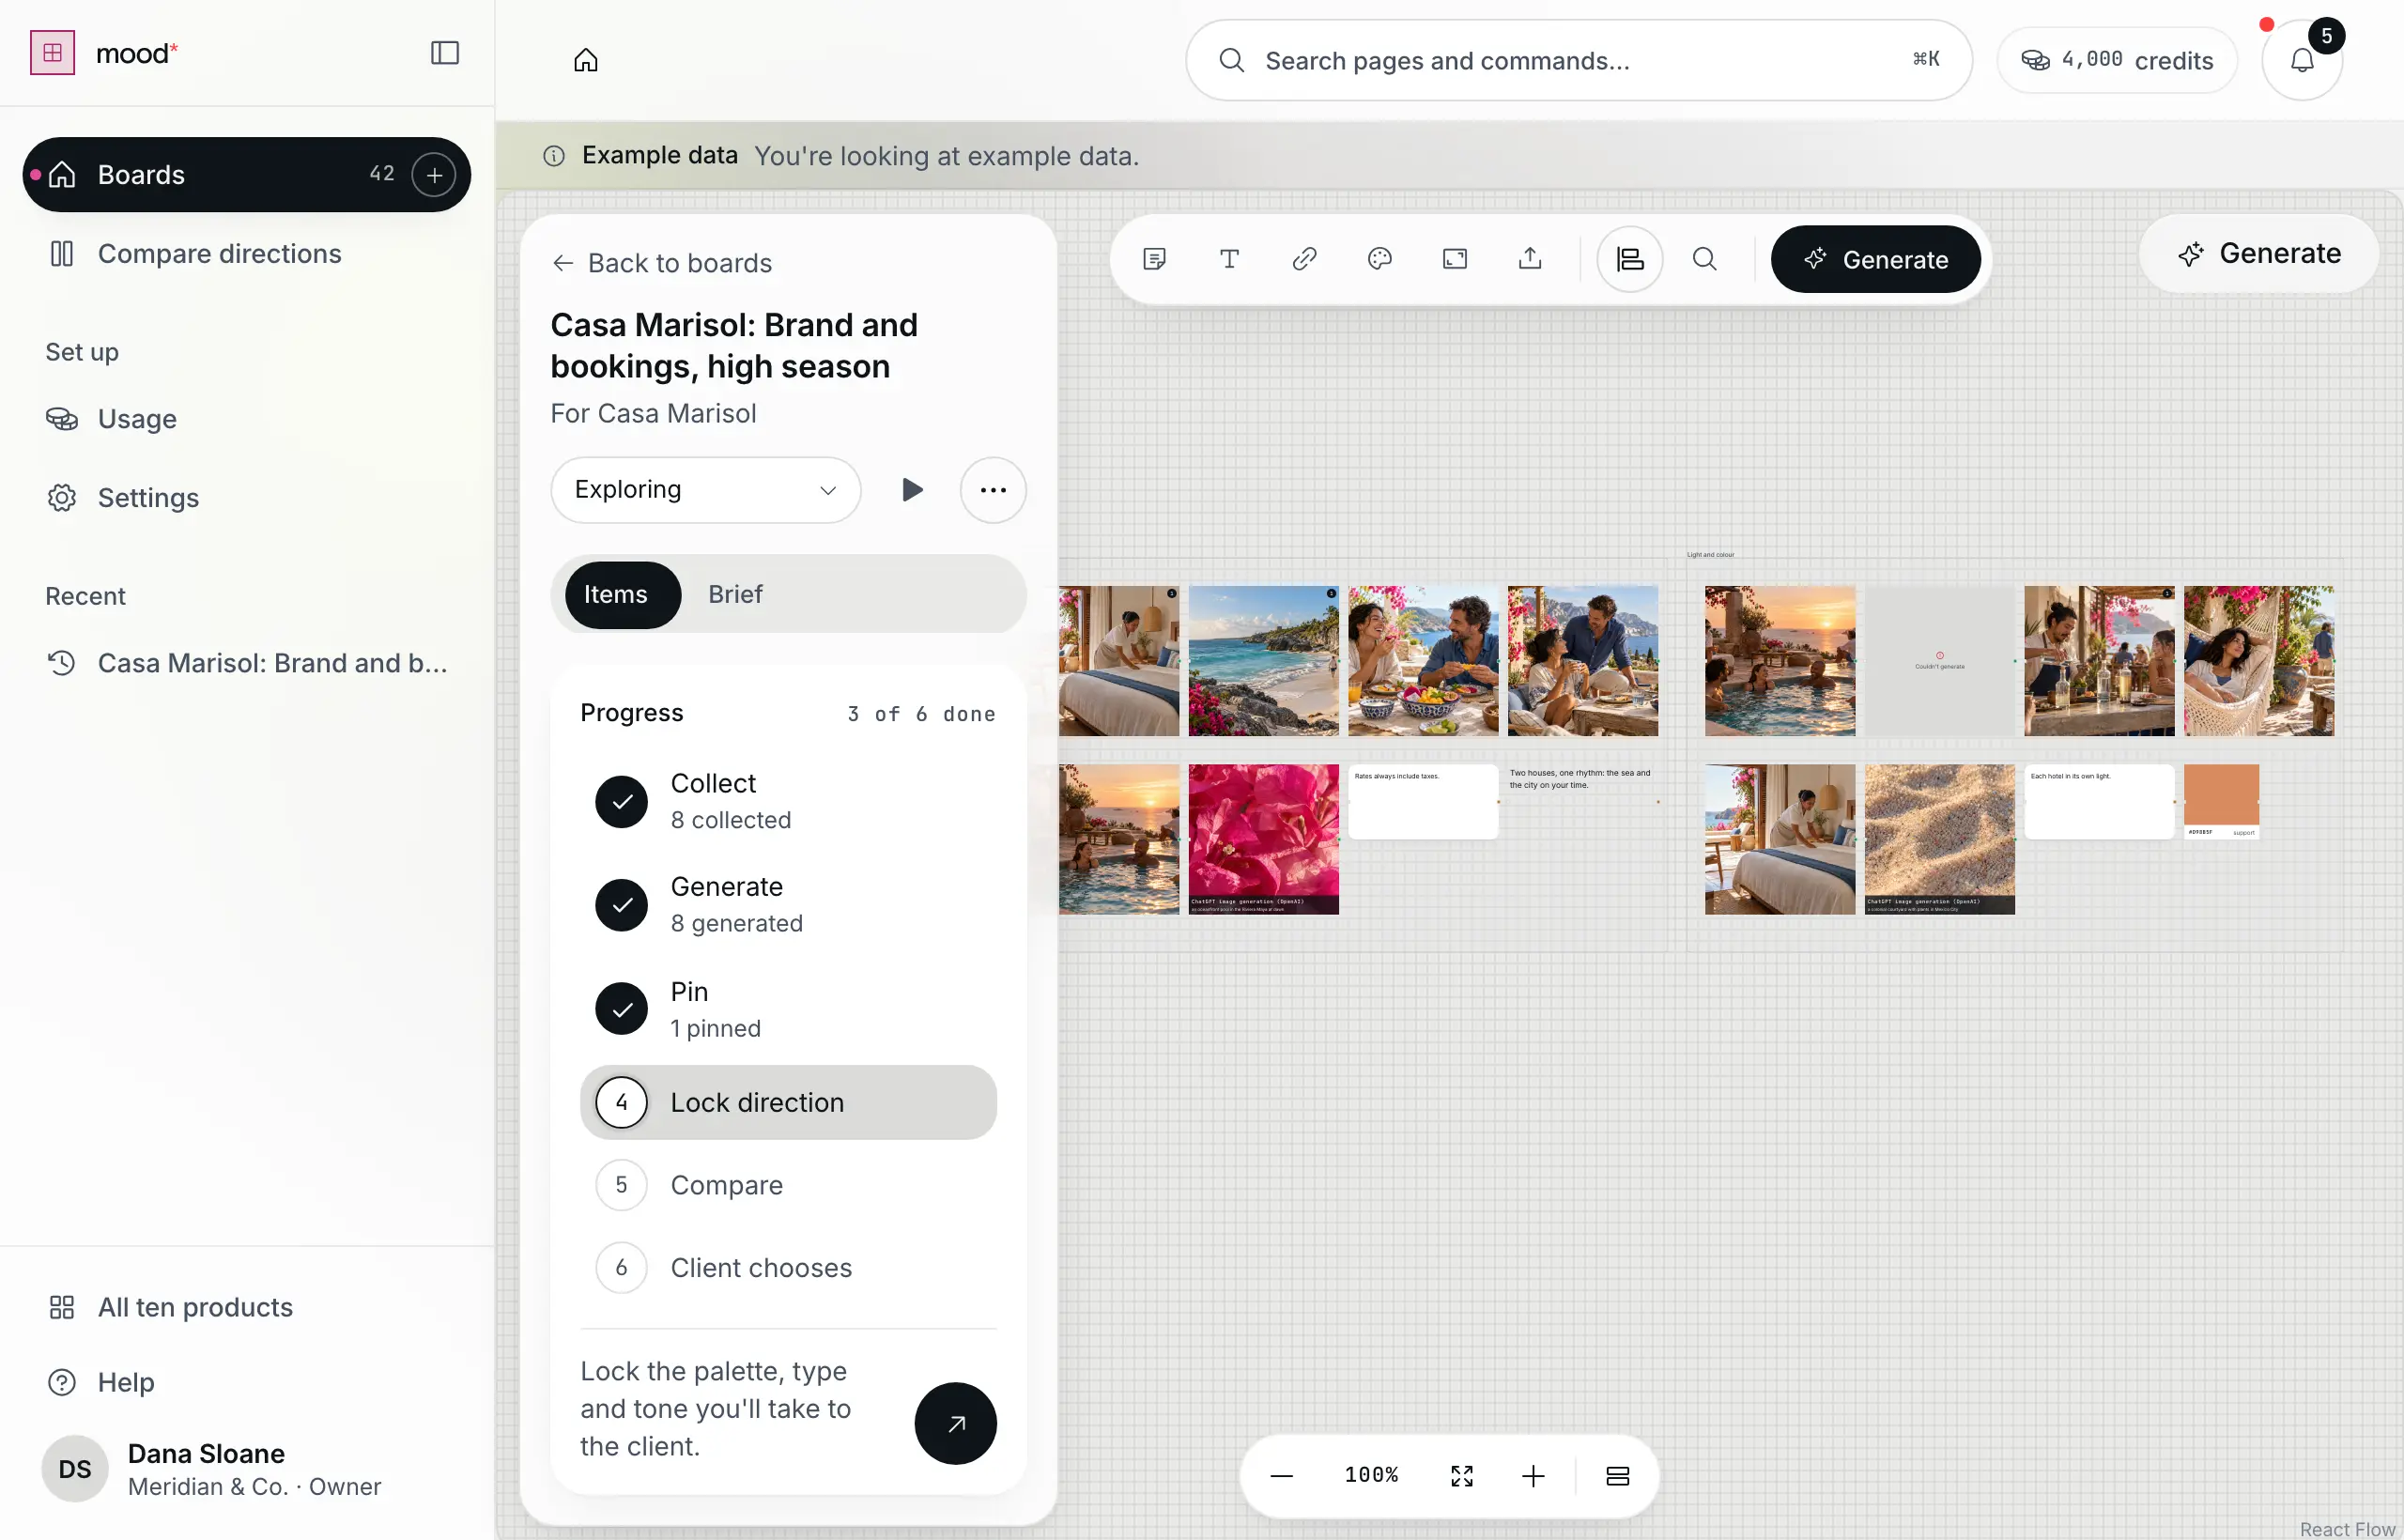The image size is (2404, 1540).
Task: Zoom in on the canvas
Action: [x=1532, y=1475]
